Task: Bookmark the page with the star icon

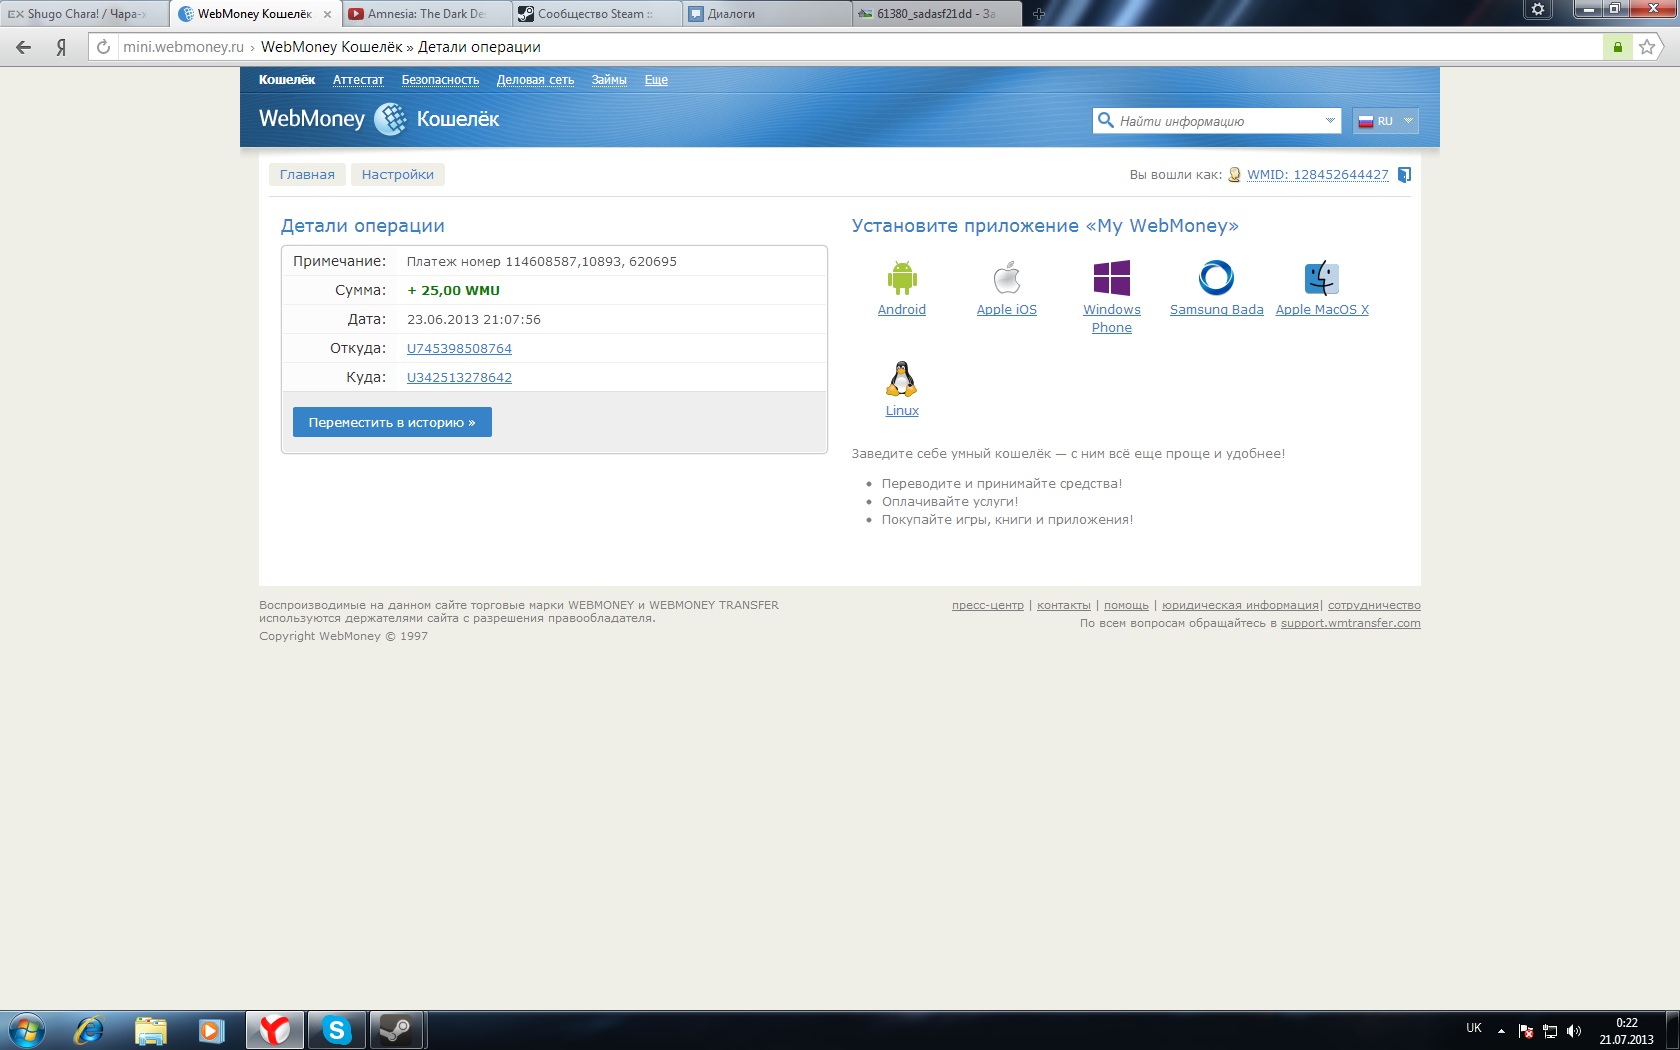Action: point(1647,47)
